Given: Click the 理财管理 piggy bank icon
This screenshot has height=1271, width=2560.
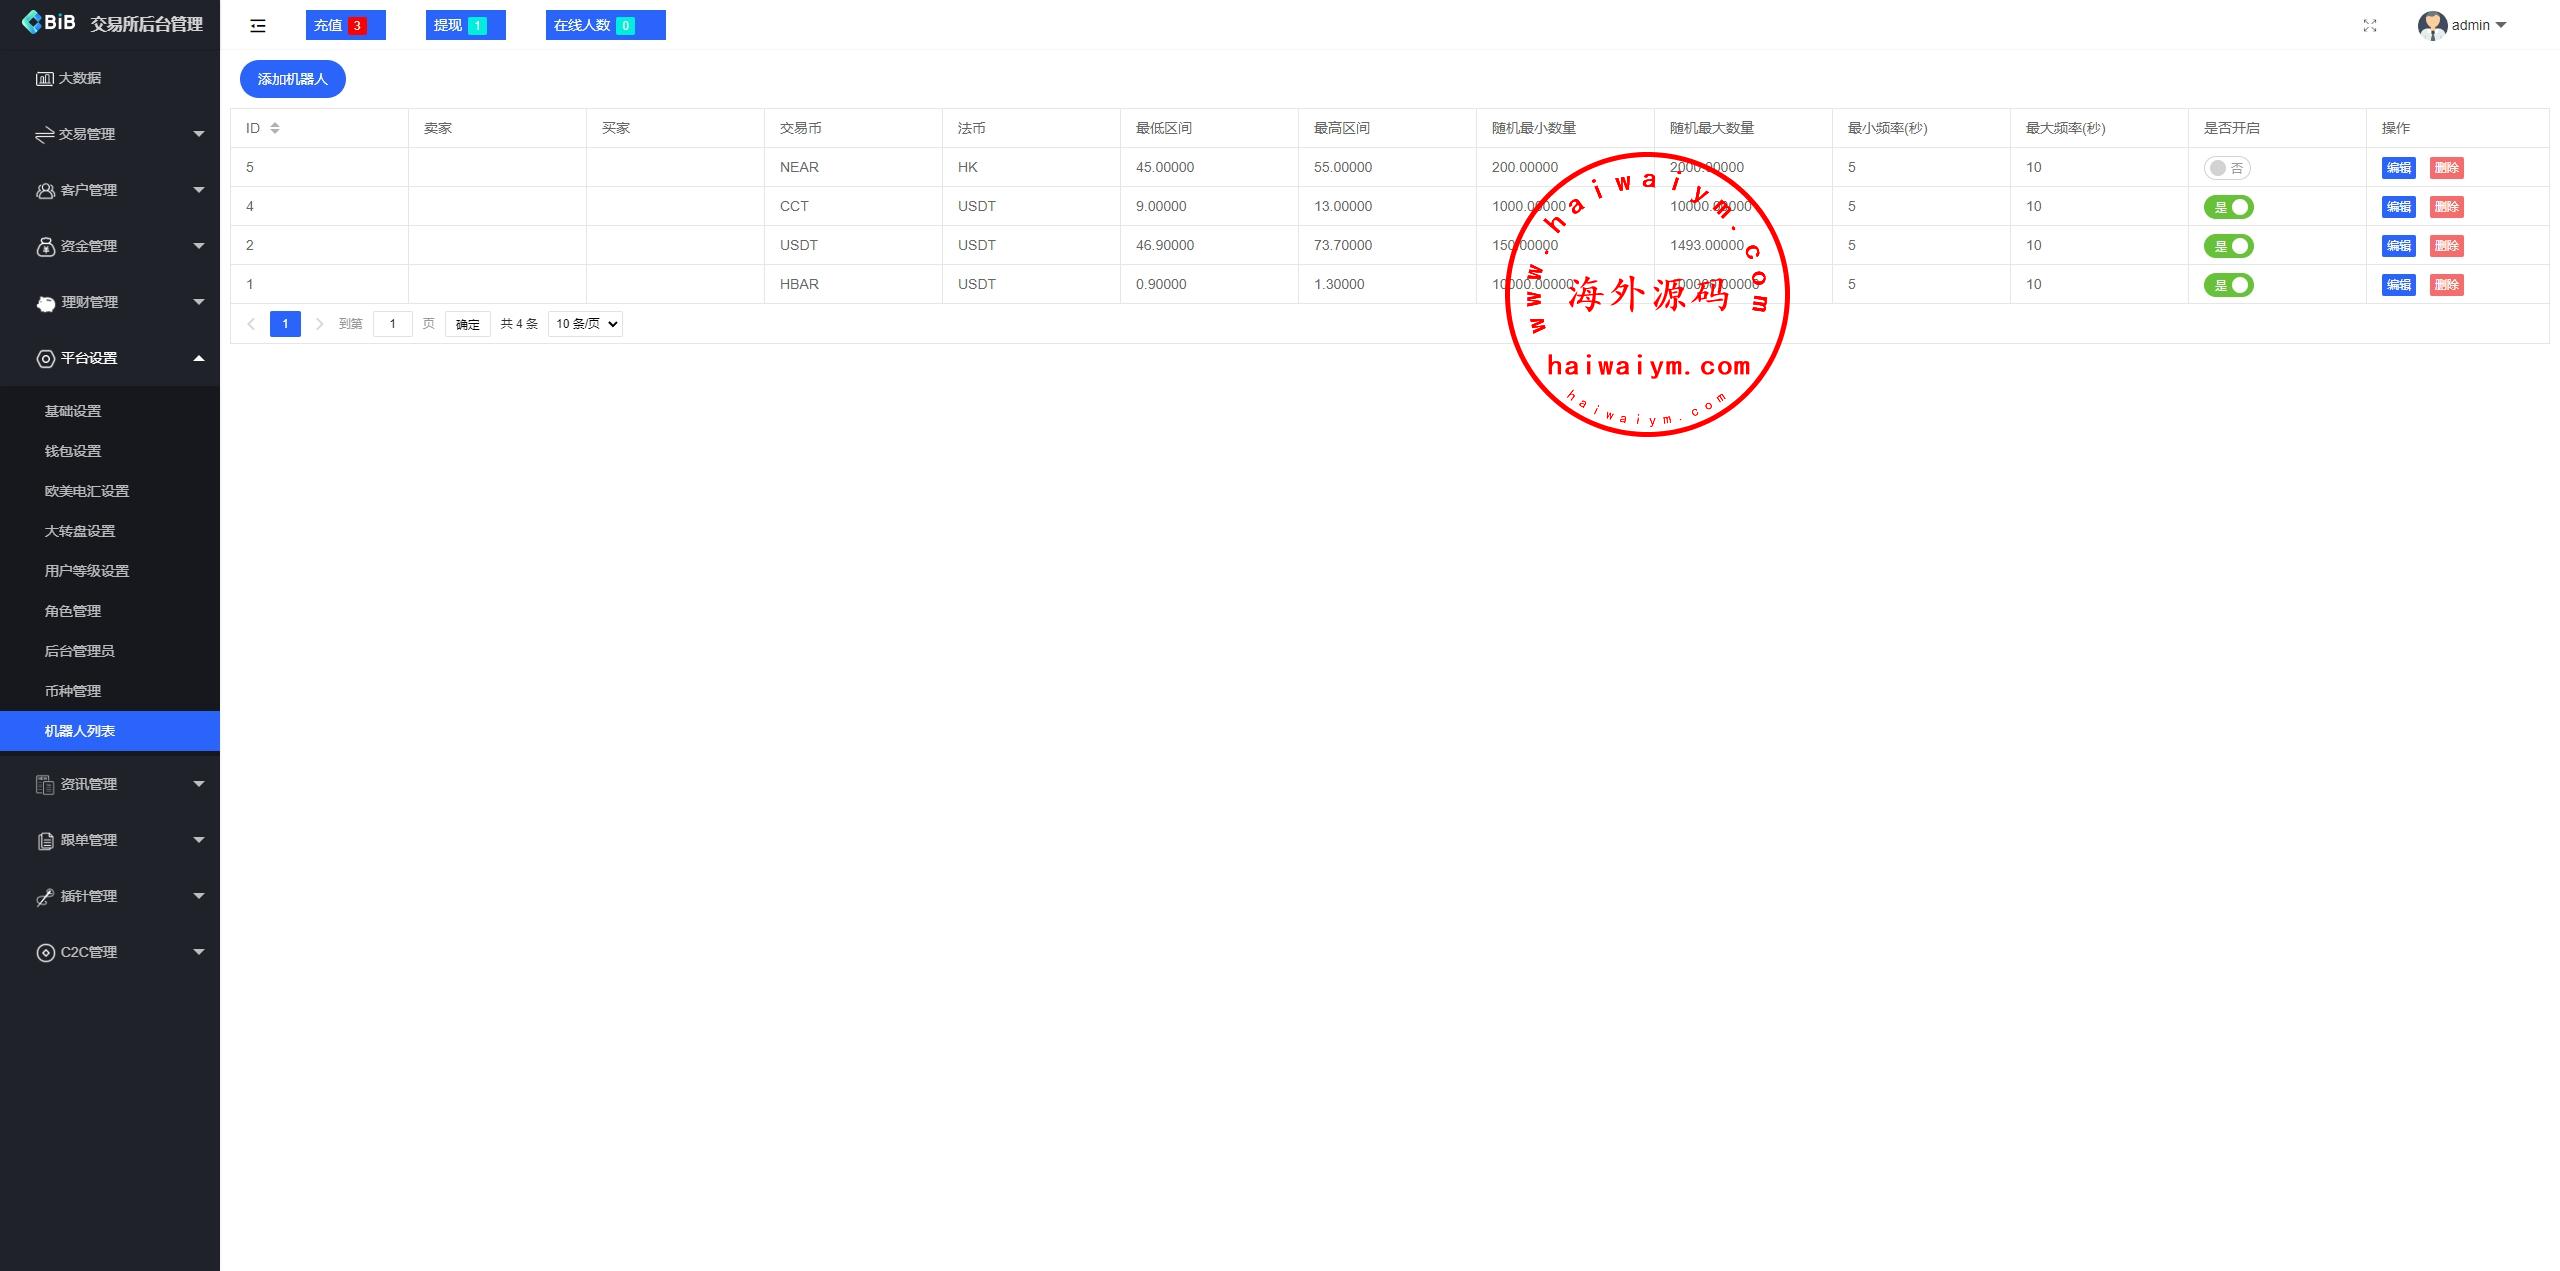Looking at the screenshot, I should [x=46, y=303].
